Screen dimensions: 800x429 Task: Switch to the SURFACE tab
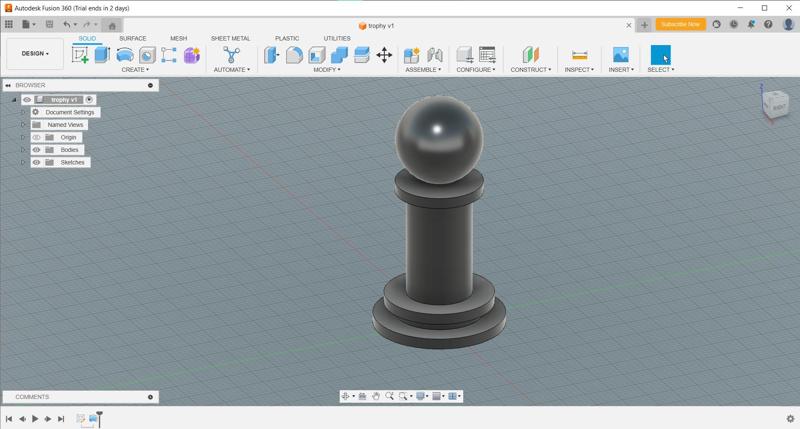(132, 38)
